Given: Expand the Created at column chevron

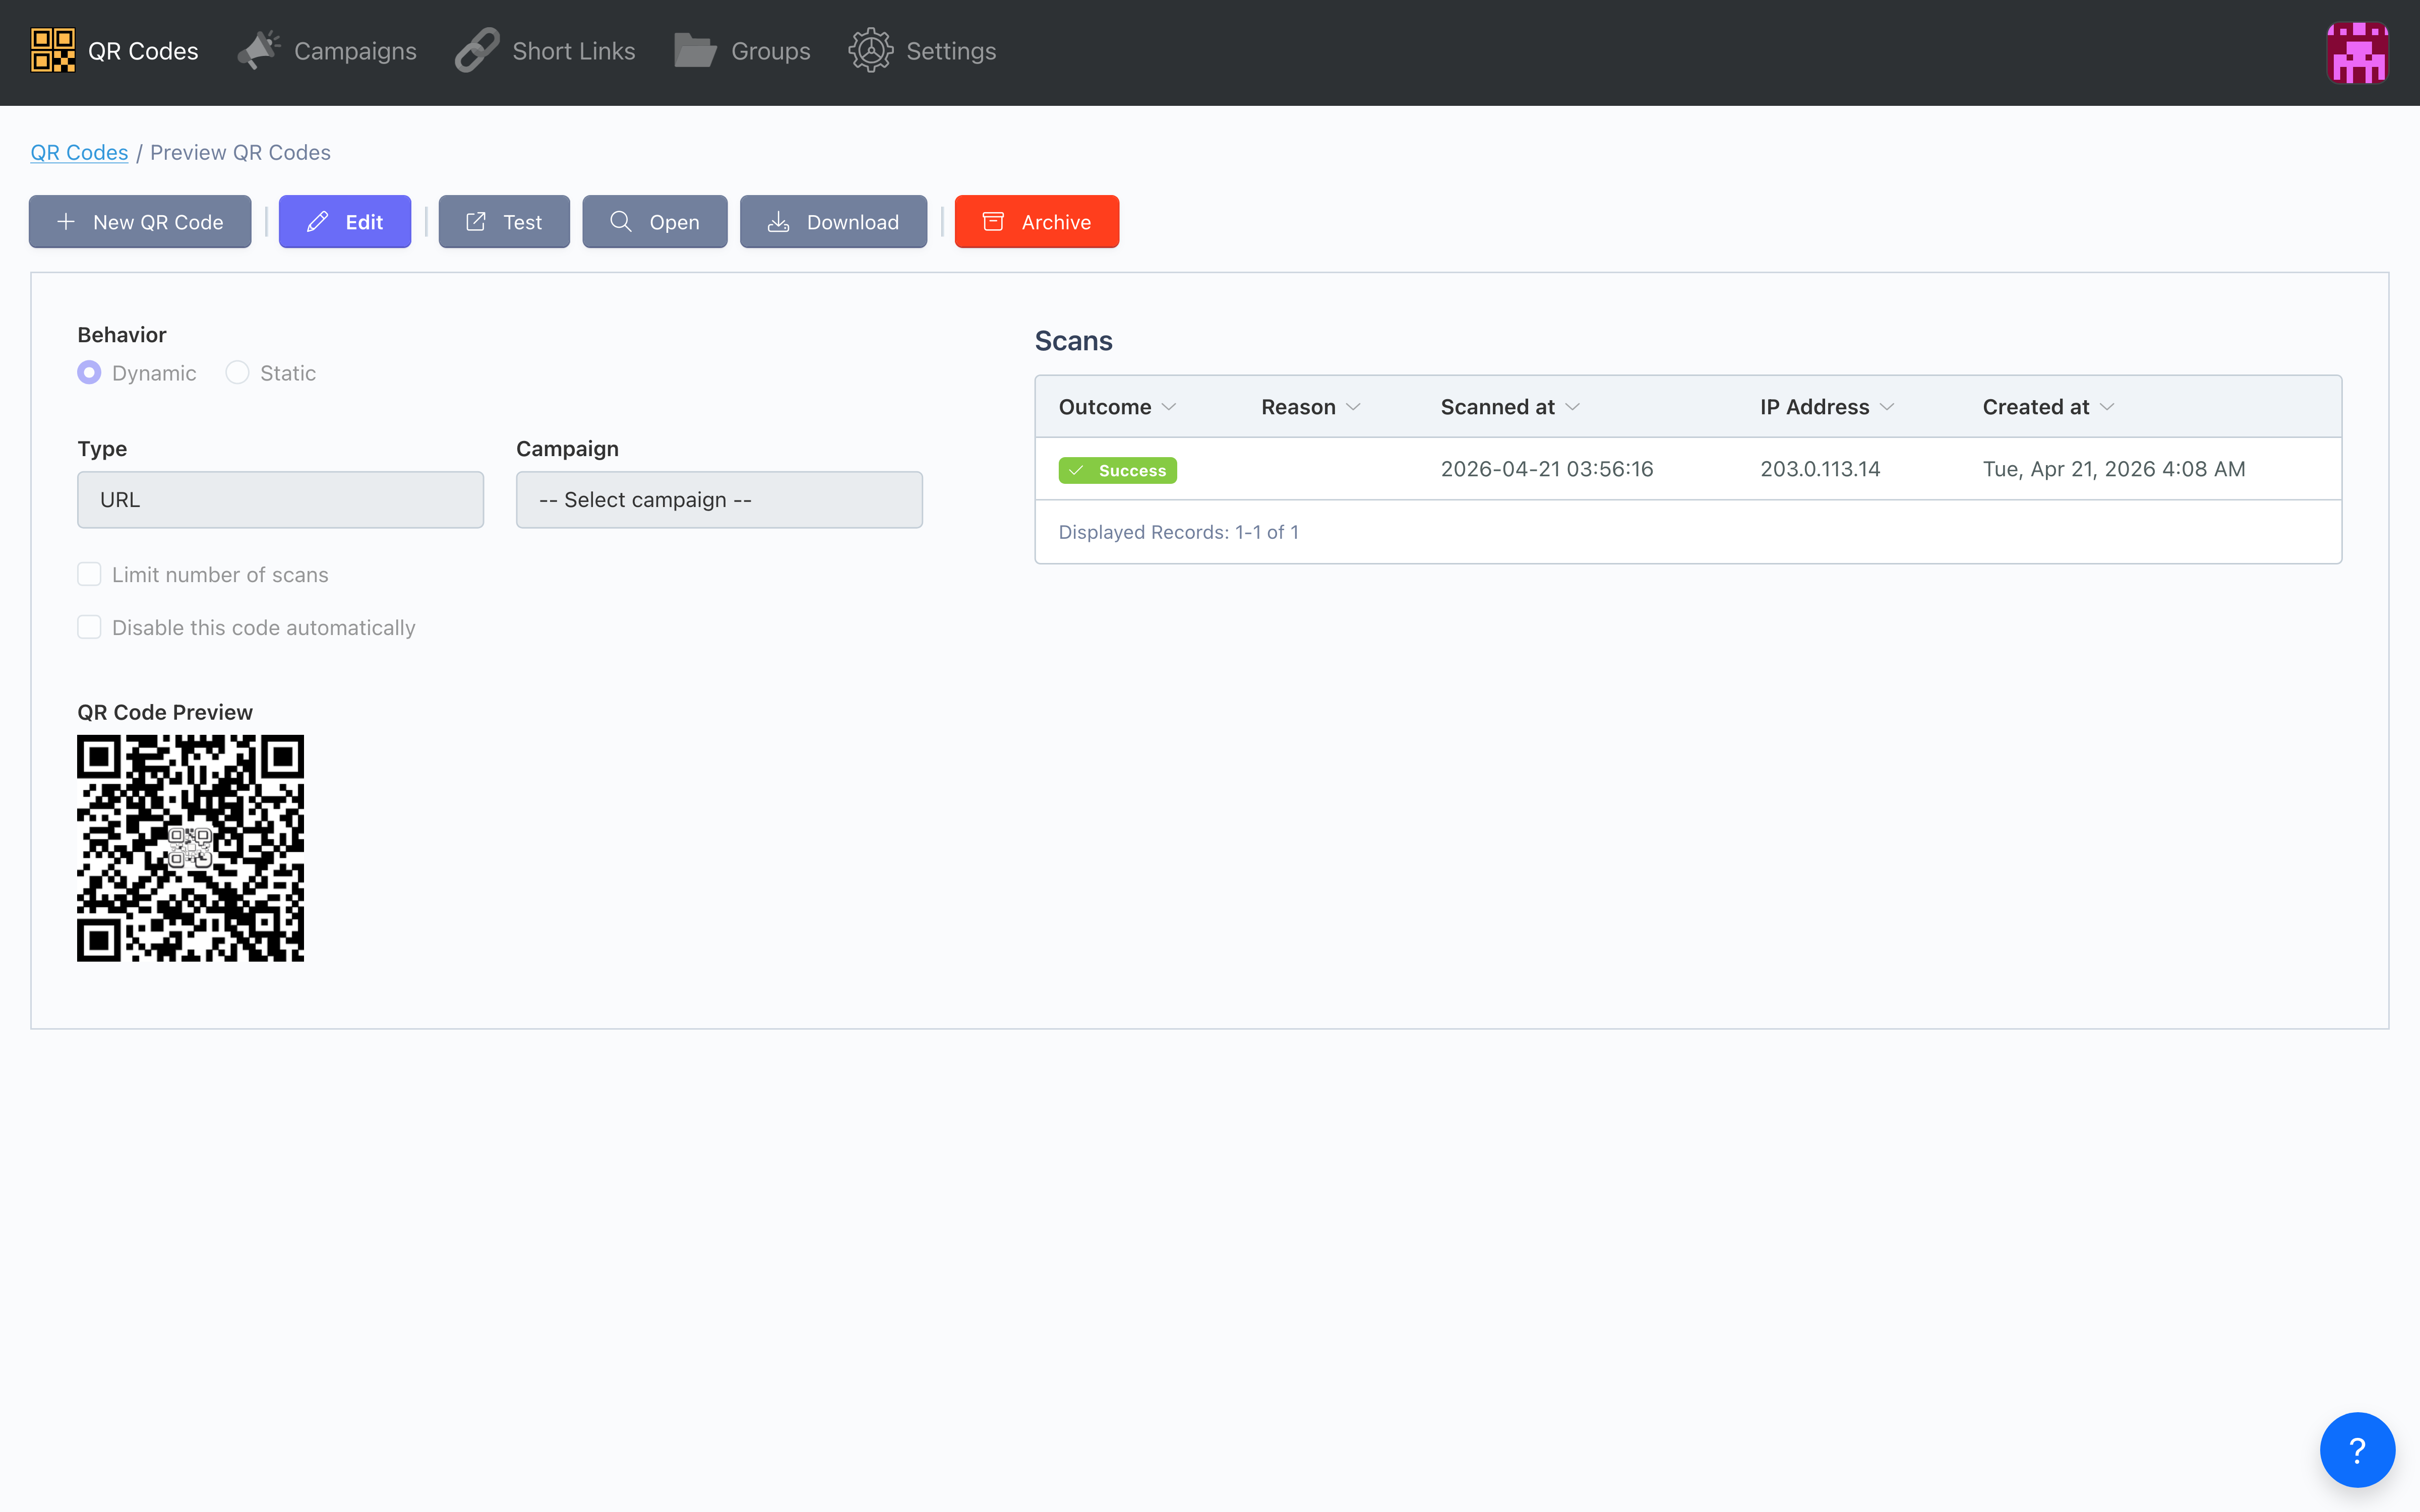Looking at the screenshot, I should 2107,407.
